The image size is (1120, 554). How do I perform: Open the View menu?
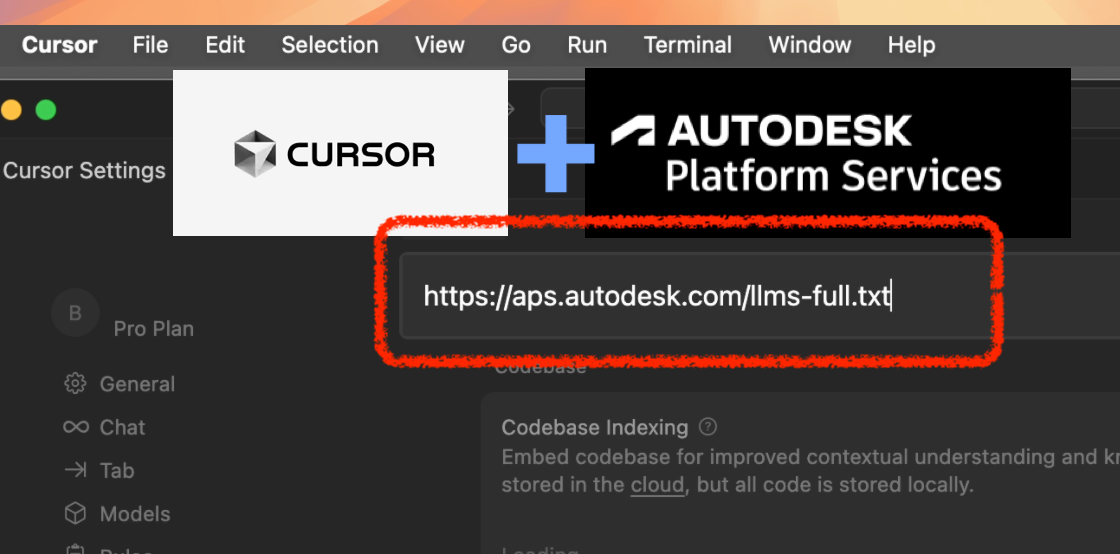pyautogui.click(x=440, y=45)
